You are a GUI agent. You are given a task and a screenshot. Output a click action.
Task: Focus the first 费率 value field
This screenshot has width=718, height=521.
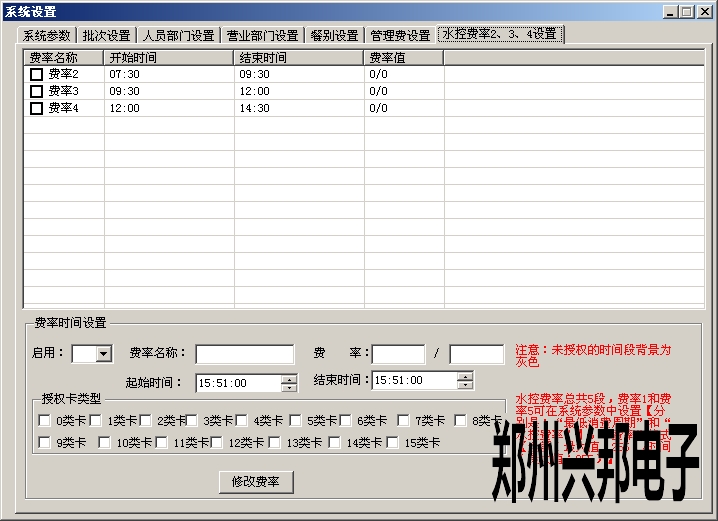coord(398,354)
